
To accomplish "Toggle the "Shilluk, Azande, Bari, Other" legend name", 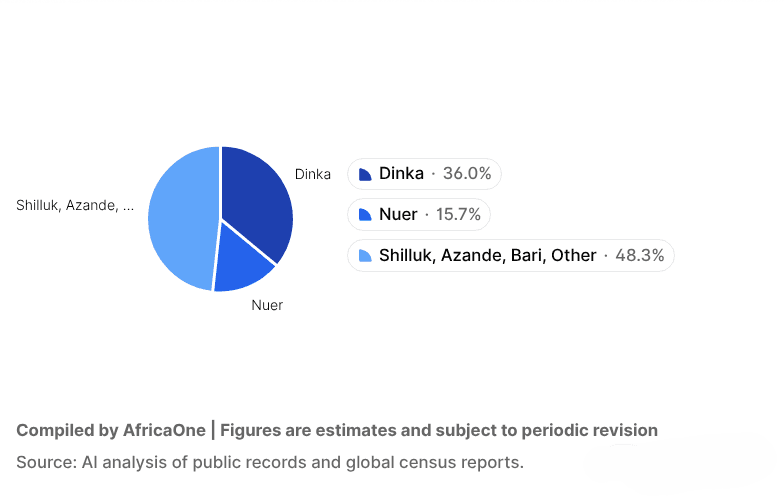I will coord(487,256).
